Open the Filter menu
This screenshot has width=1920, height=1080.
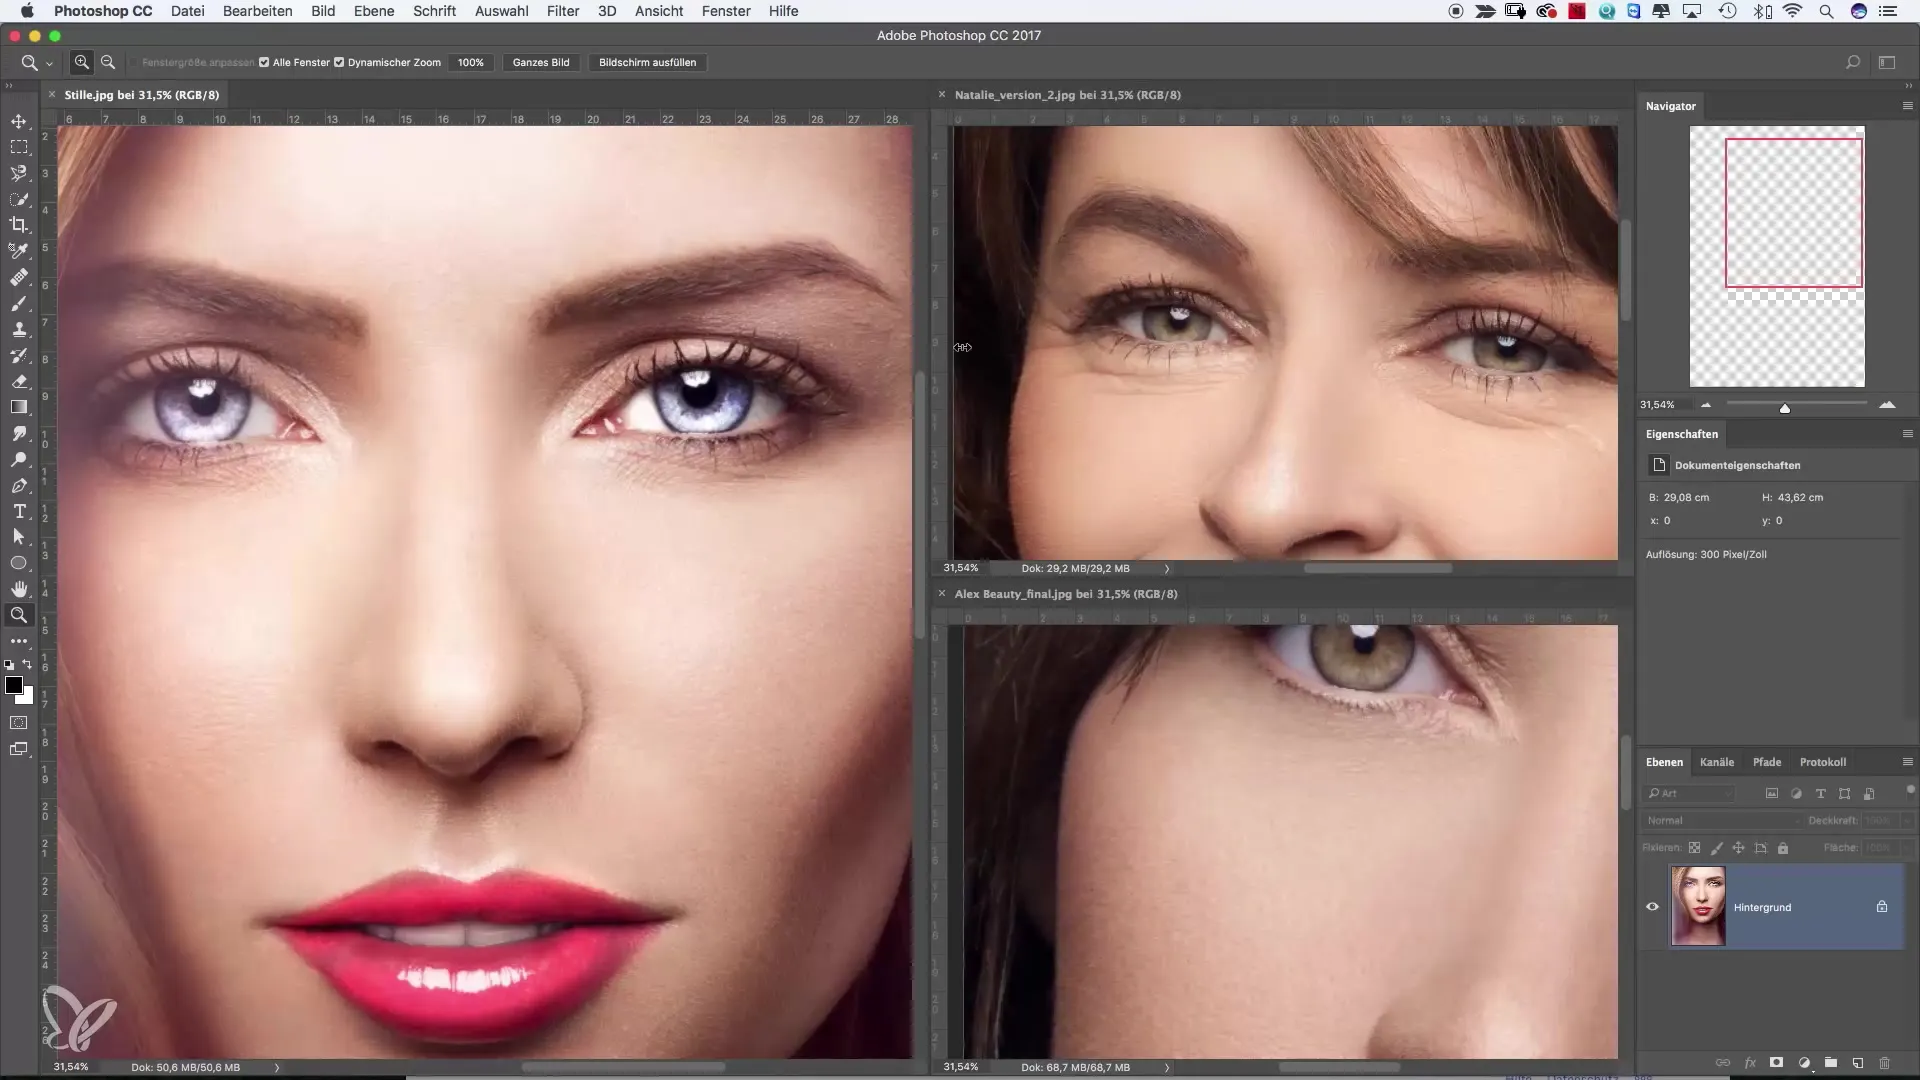tap(563, 11)
